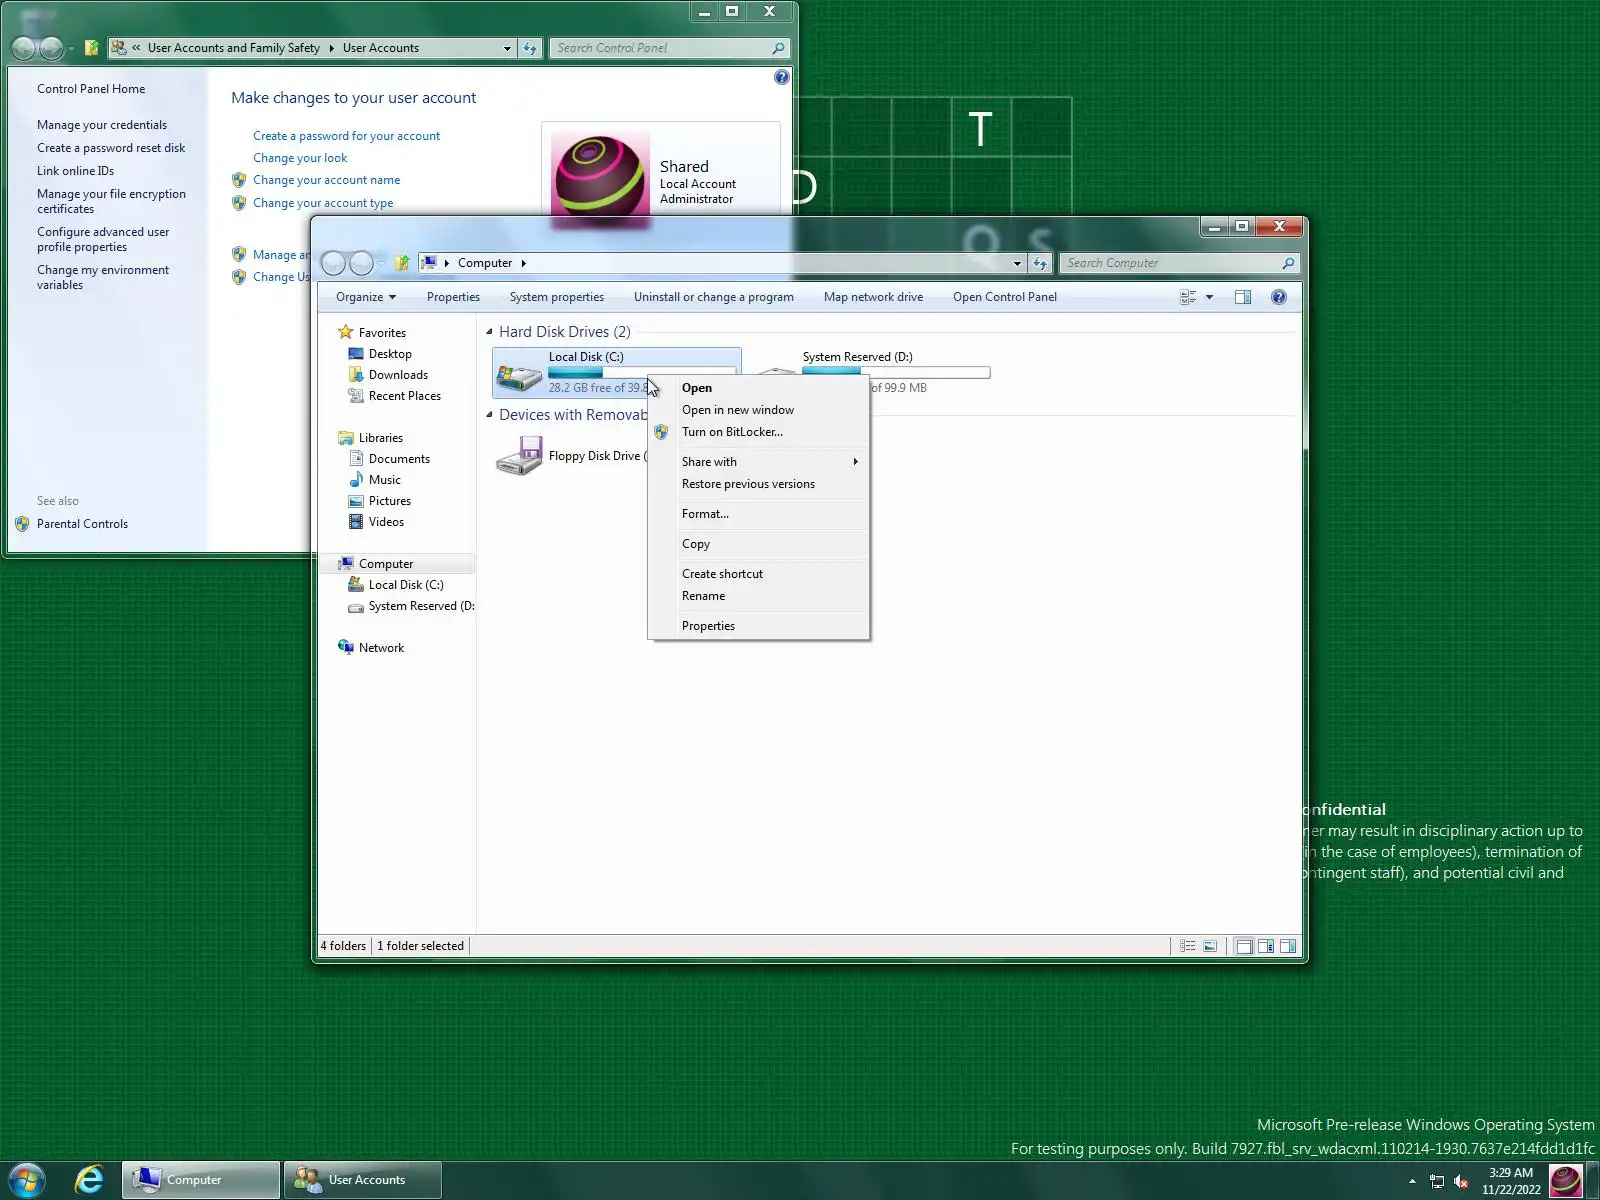Collapse the Hard Disk Drives group

click(490, 332)
